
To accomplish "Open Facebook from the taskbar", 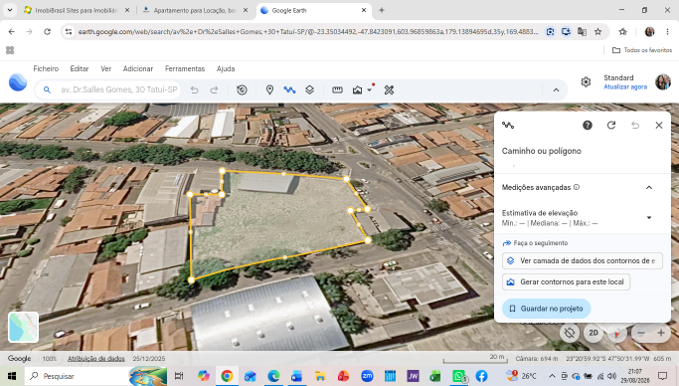I will tap(481, 376).
